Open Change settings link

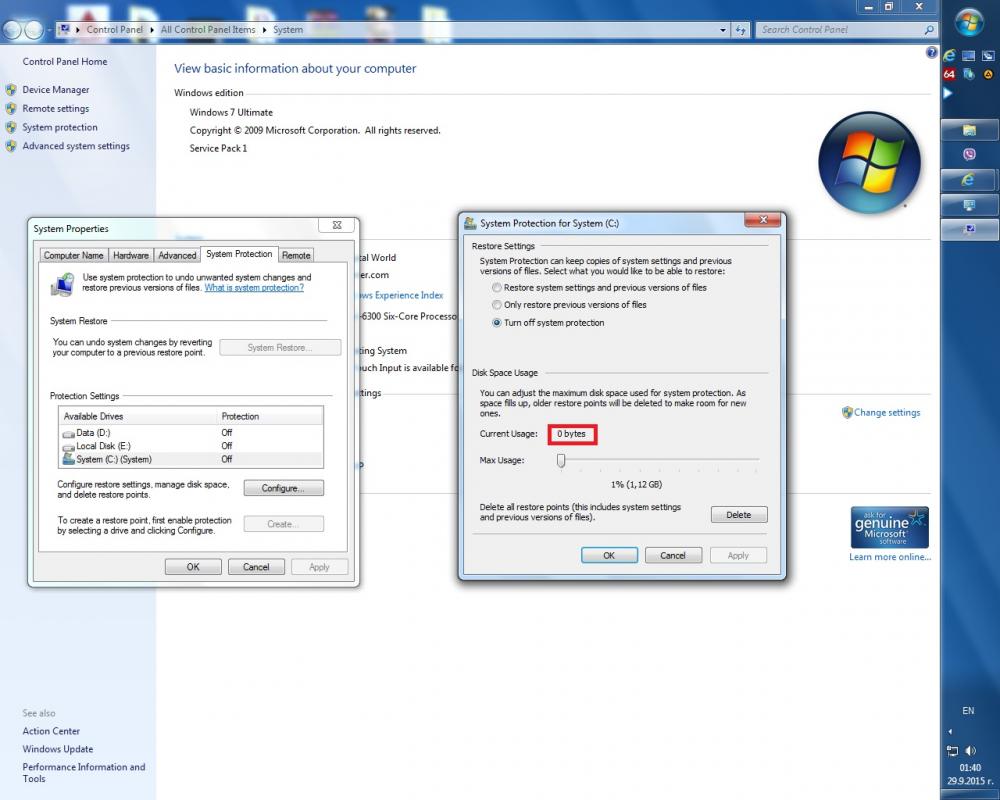(x=887, y=413)
